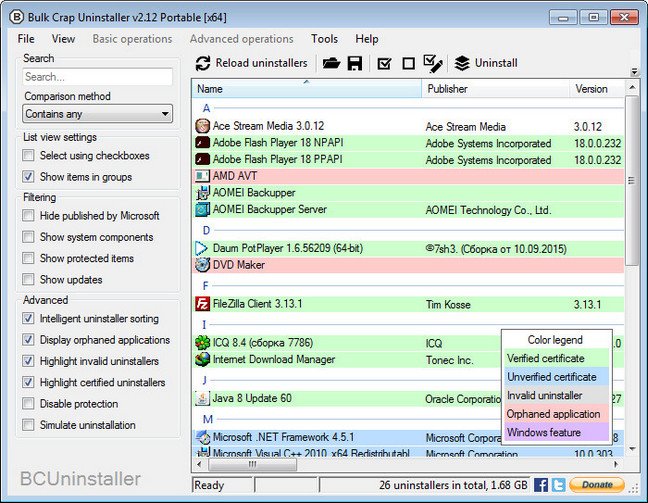Screen dimensions: 648x503
Task: Deselect all with empty square icon
Action: tap(408, 64)
